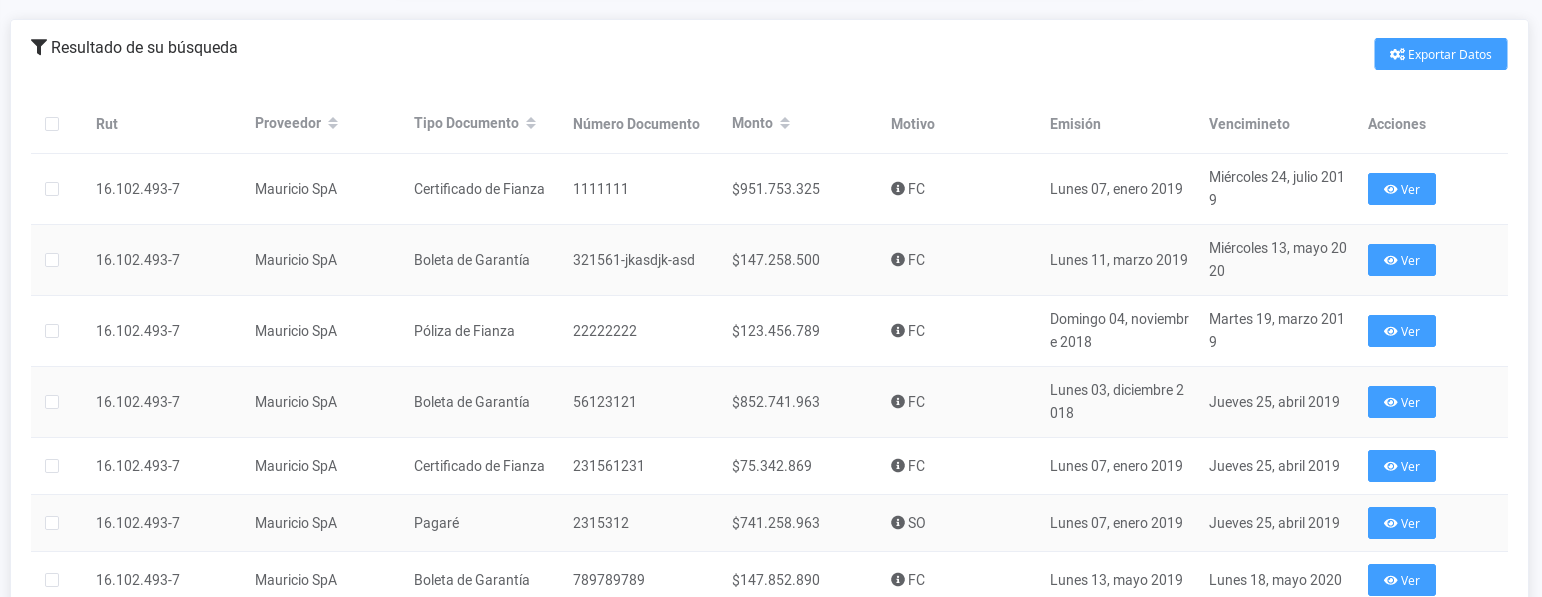1542x597 pixels.
Task: Click info icon in the $852.741.963 row
Action: coord(897,402)
